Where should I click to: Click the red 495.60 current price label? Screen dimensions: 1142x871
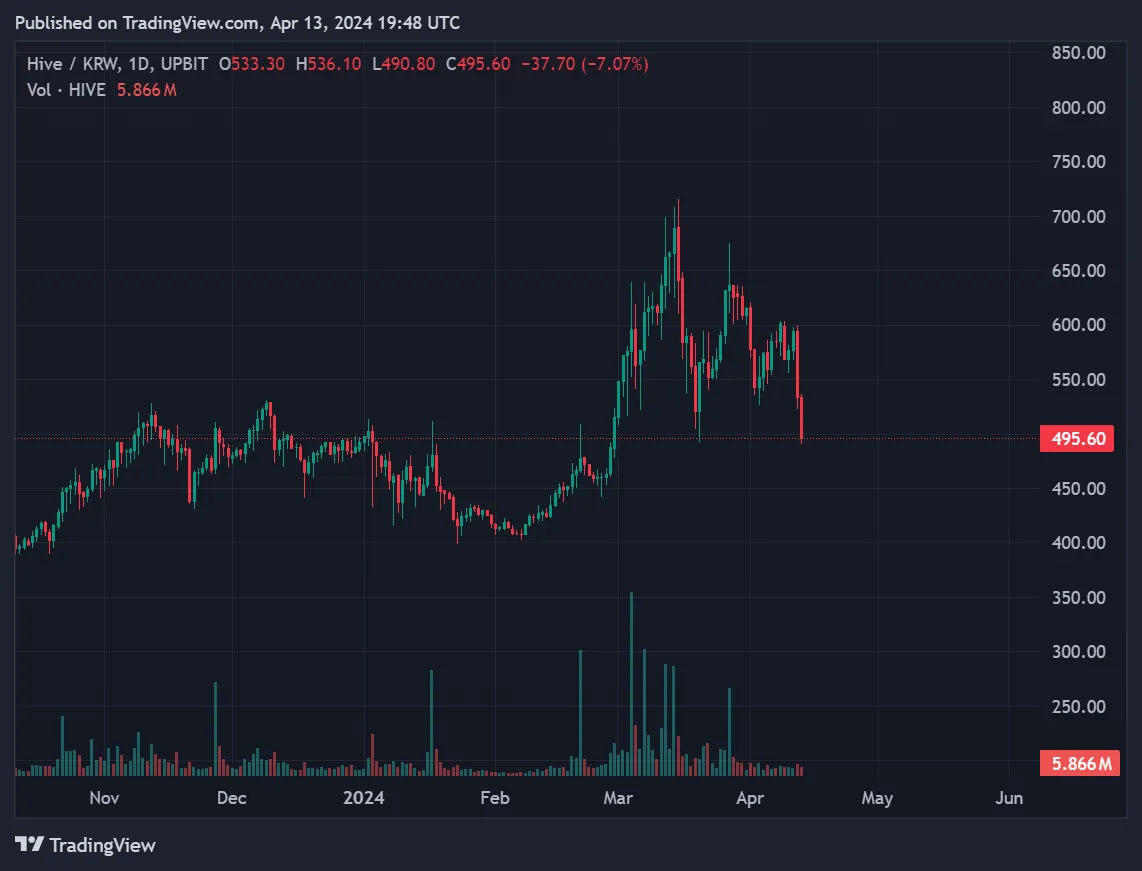(1077, 438)
